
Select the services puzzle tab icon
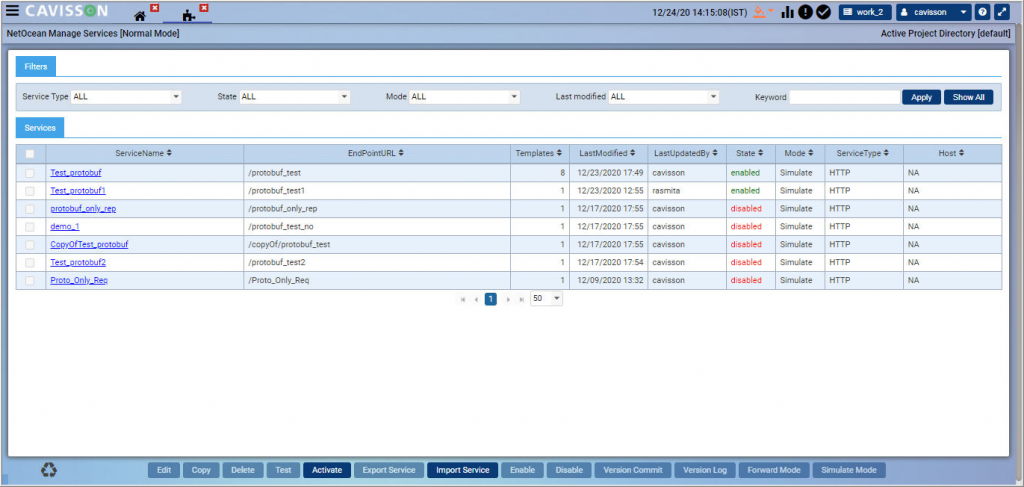[x=189, y=16]
